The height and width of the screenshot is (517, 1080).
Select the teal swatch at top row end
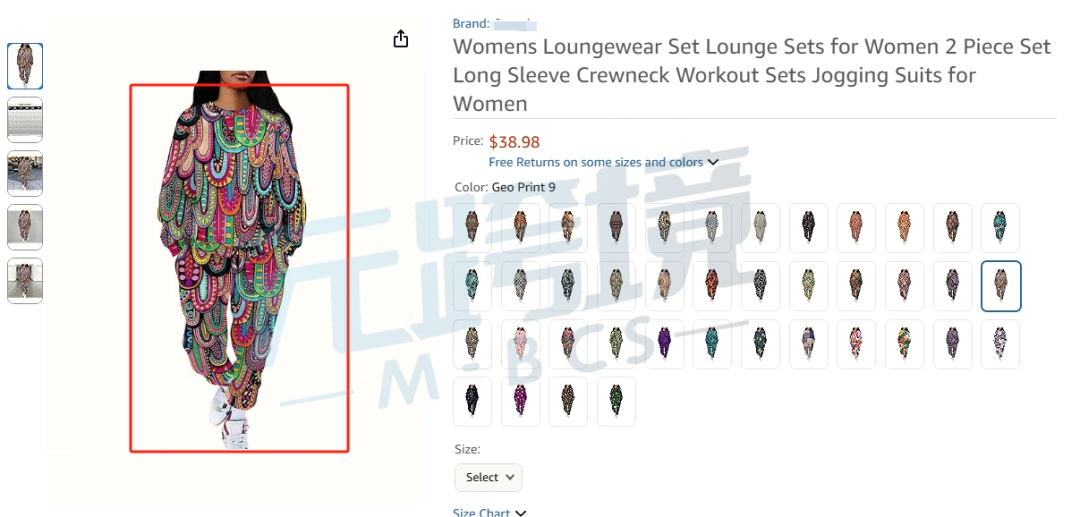[1000, 228]
